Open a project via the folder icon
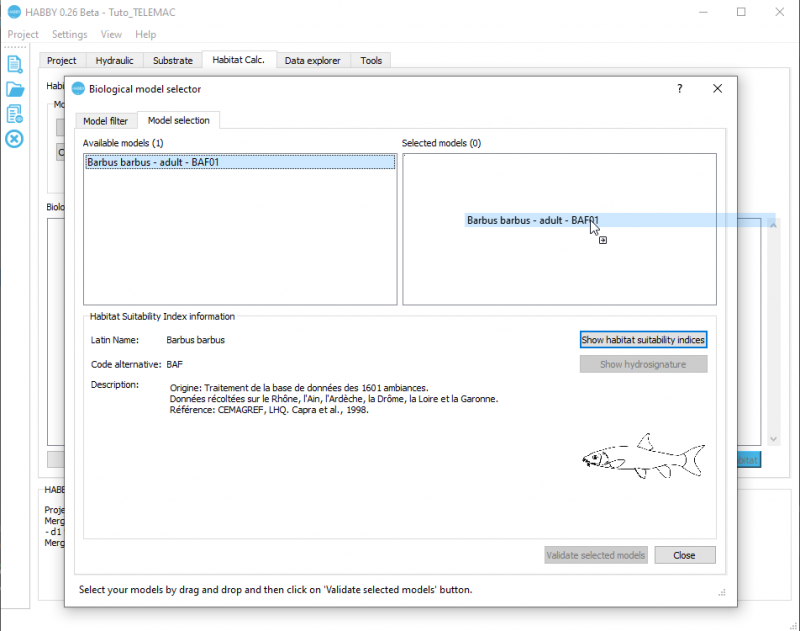Image resolution: width=800 pixels, height=631 pixels. pyautogui.click(x=13, y=89)
